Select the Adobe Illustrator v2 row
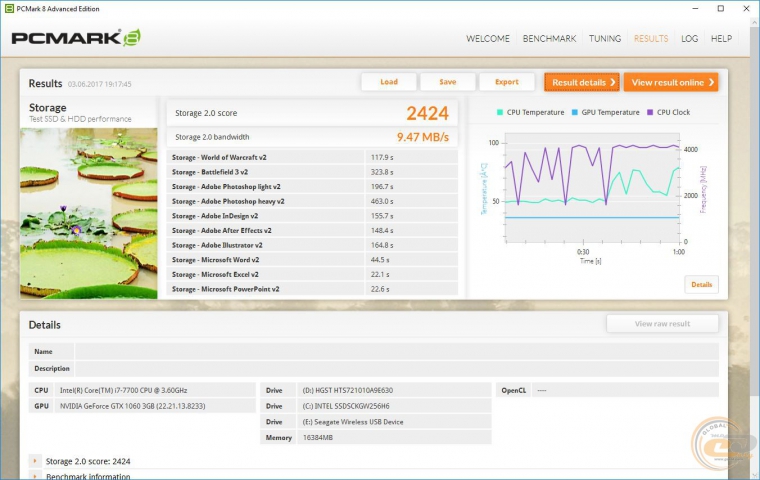Image resolution: width=760 pixels, height=480 pixels. 312,245
